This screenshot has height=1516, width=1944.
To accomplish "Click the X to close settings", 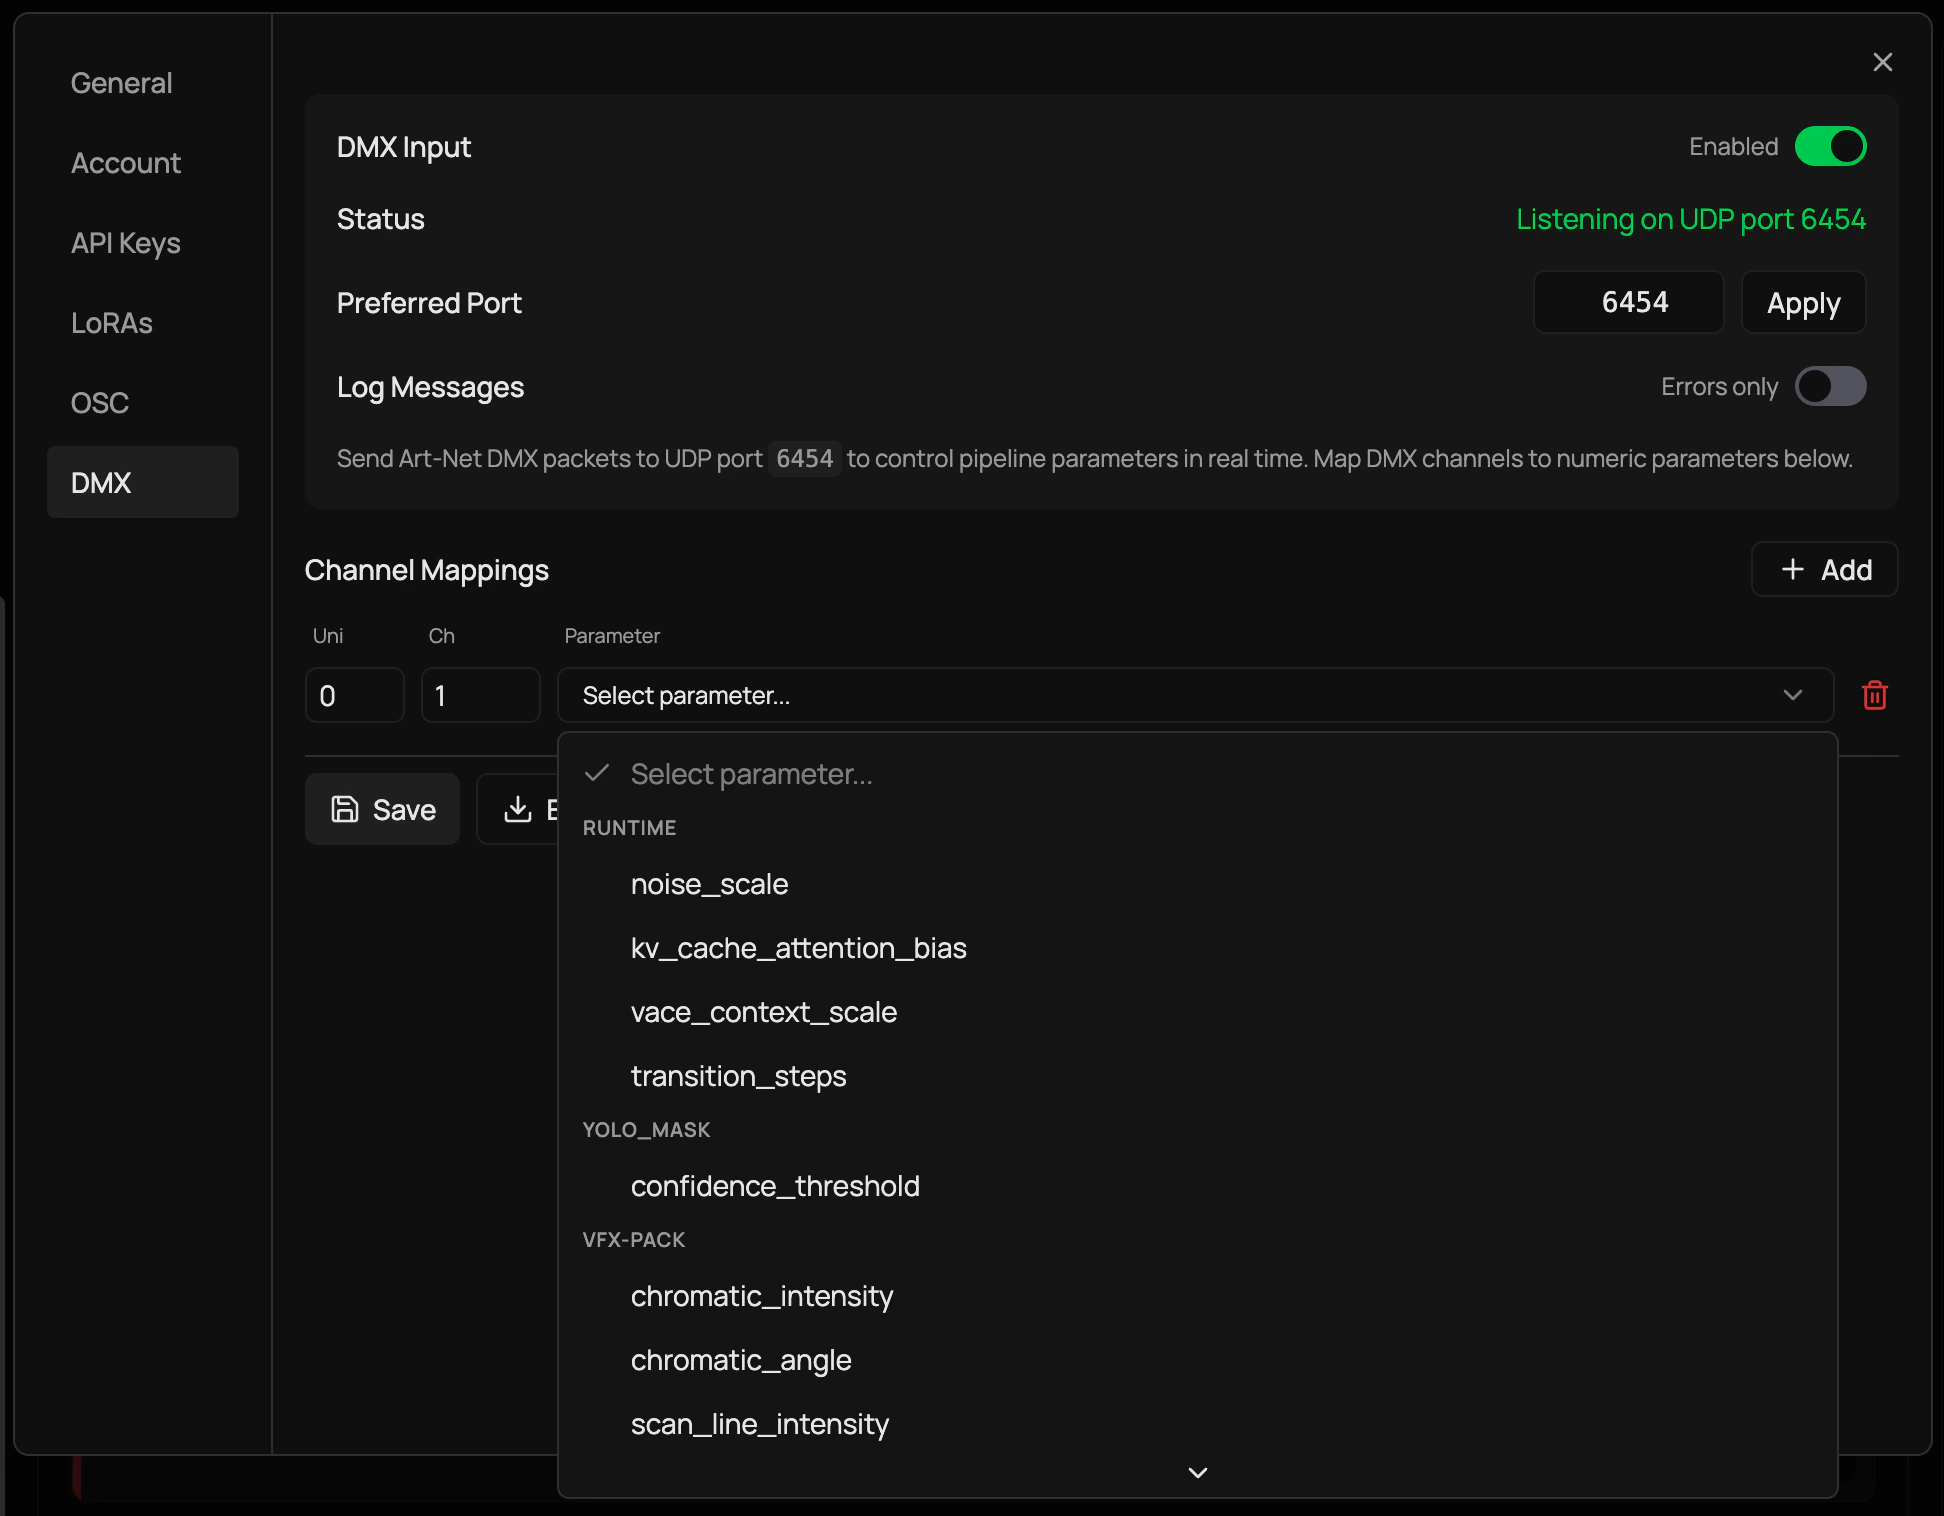I will 1883,62.
